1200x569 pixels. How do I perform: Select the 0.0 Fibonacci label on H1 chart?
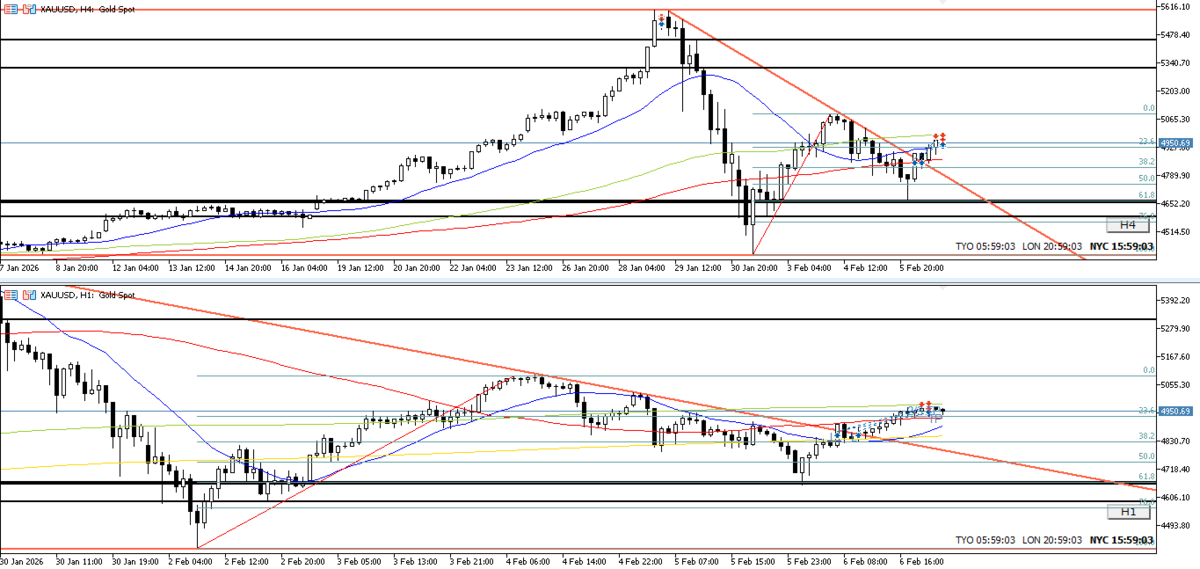coord(1149,370)
